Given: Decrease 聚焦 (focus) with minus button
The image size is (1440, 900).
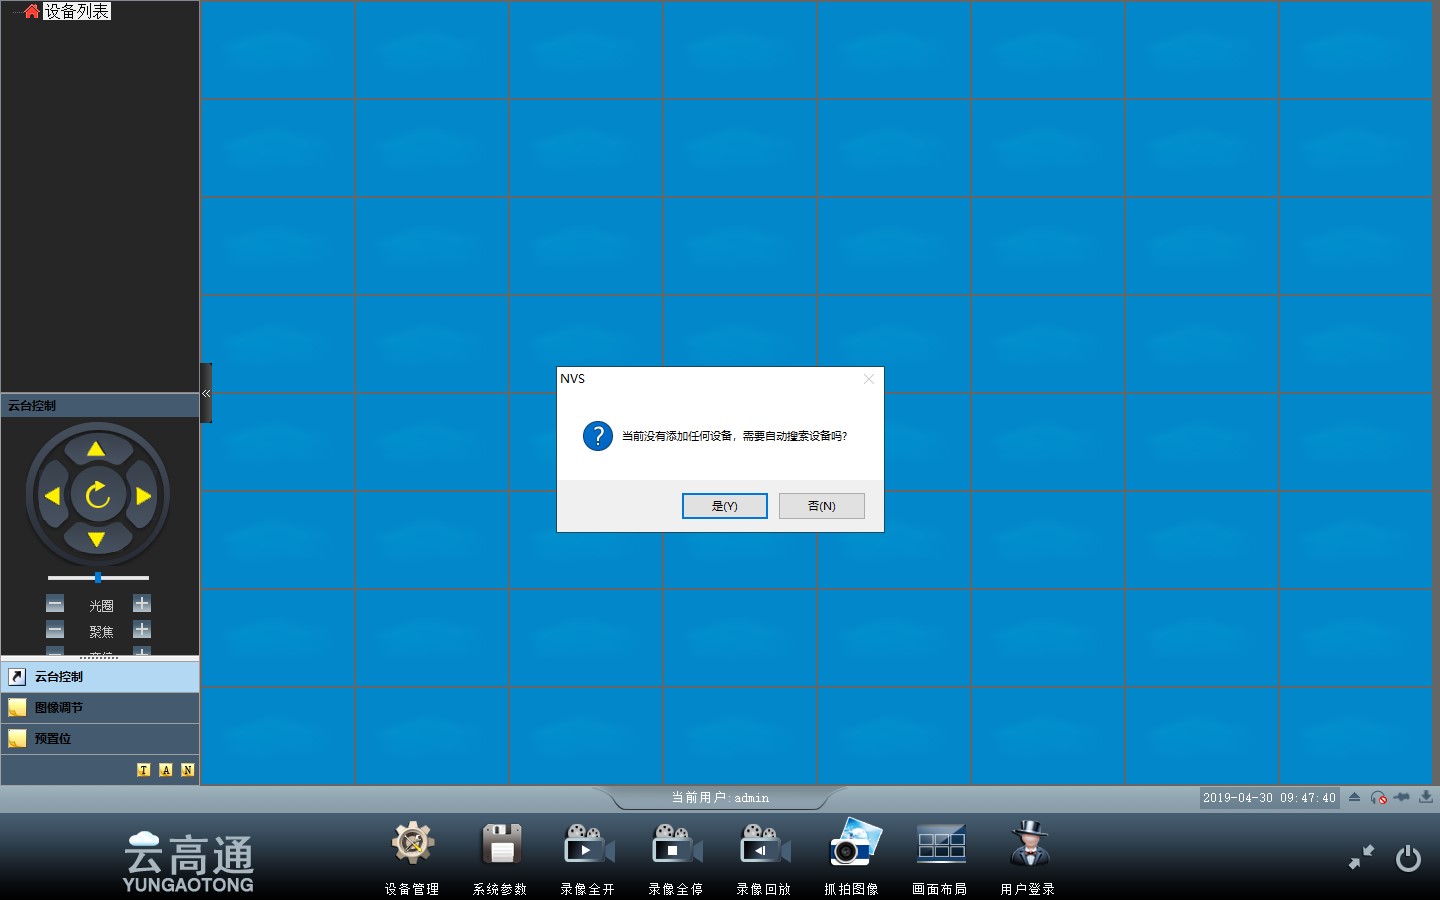Looking at the screenshot, I should pos(55,630).
